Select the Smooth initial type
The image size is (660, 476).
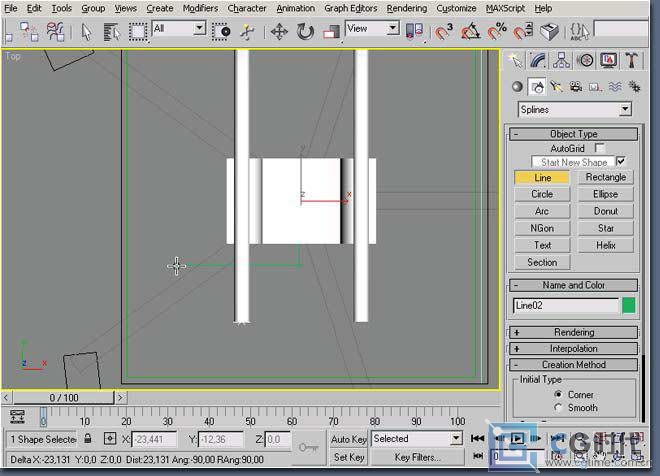point(558,407)
